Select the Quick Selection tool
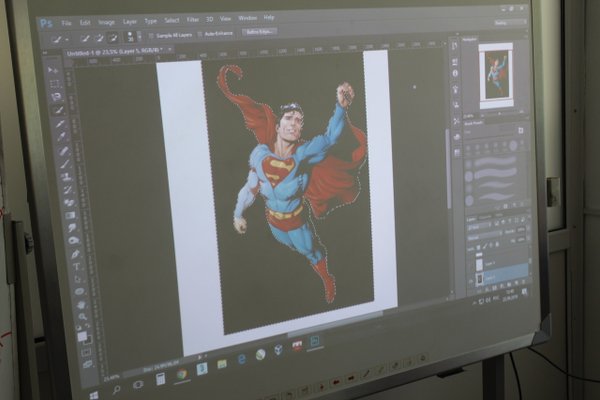This screenshot has height=400, width=600. [x=58, y=111]
